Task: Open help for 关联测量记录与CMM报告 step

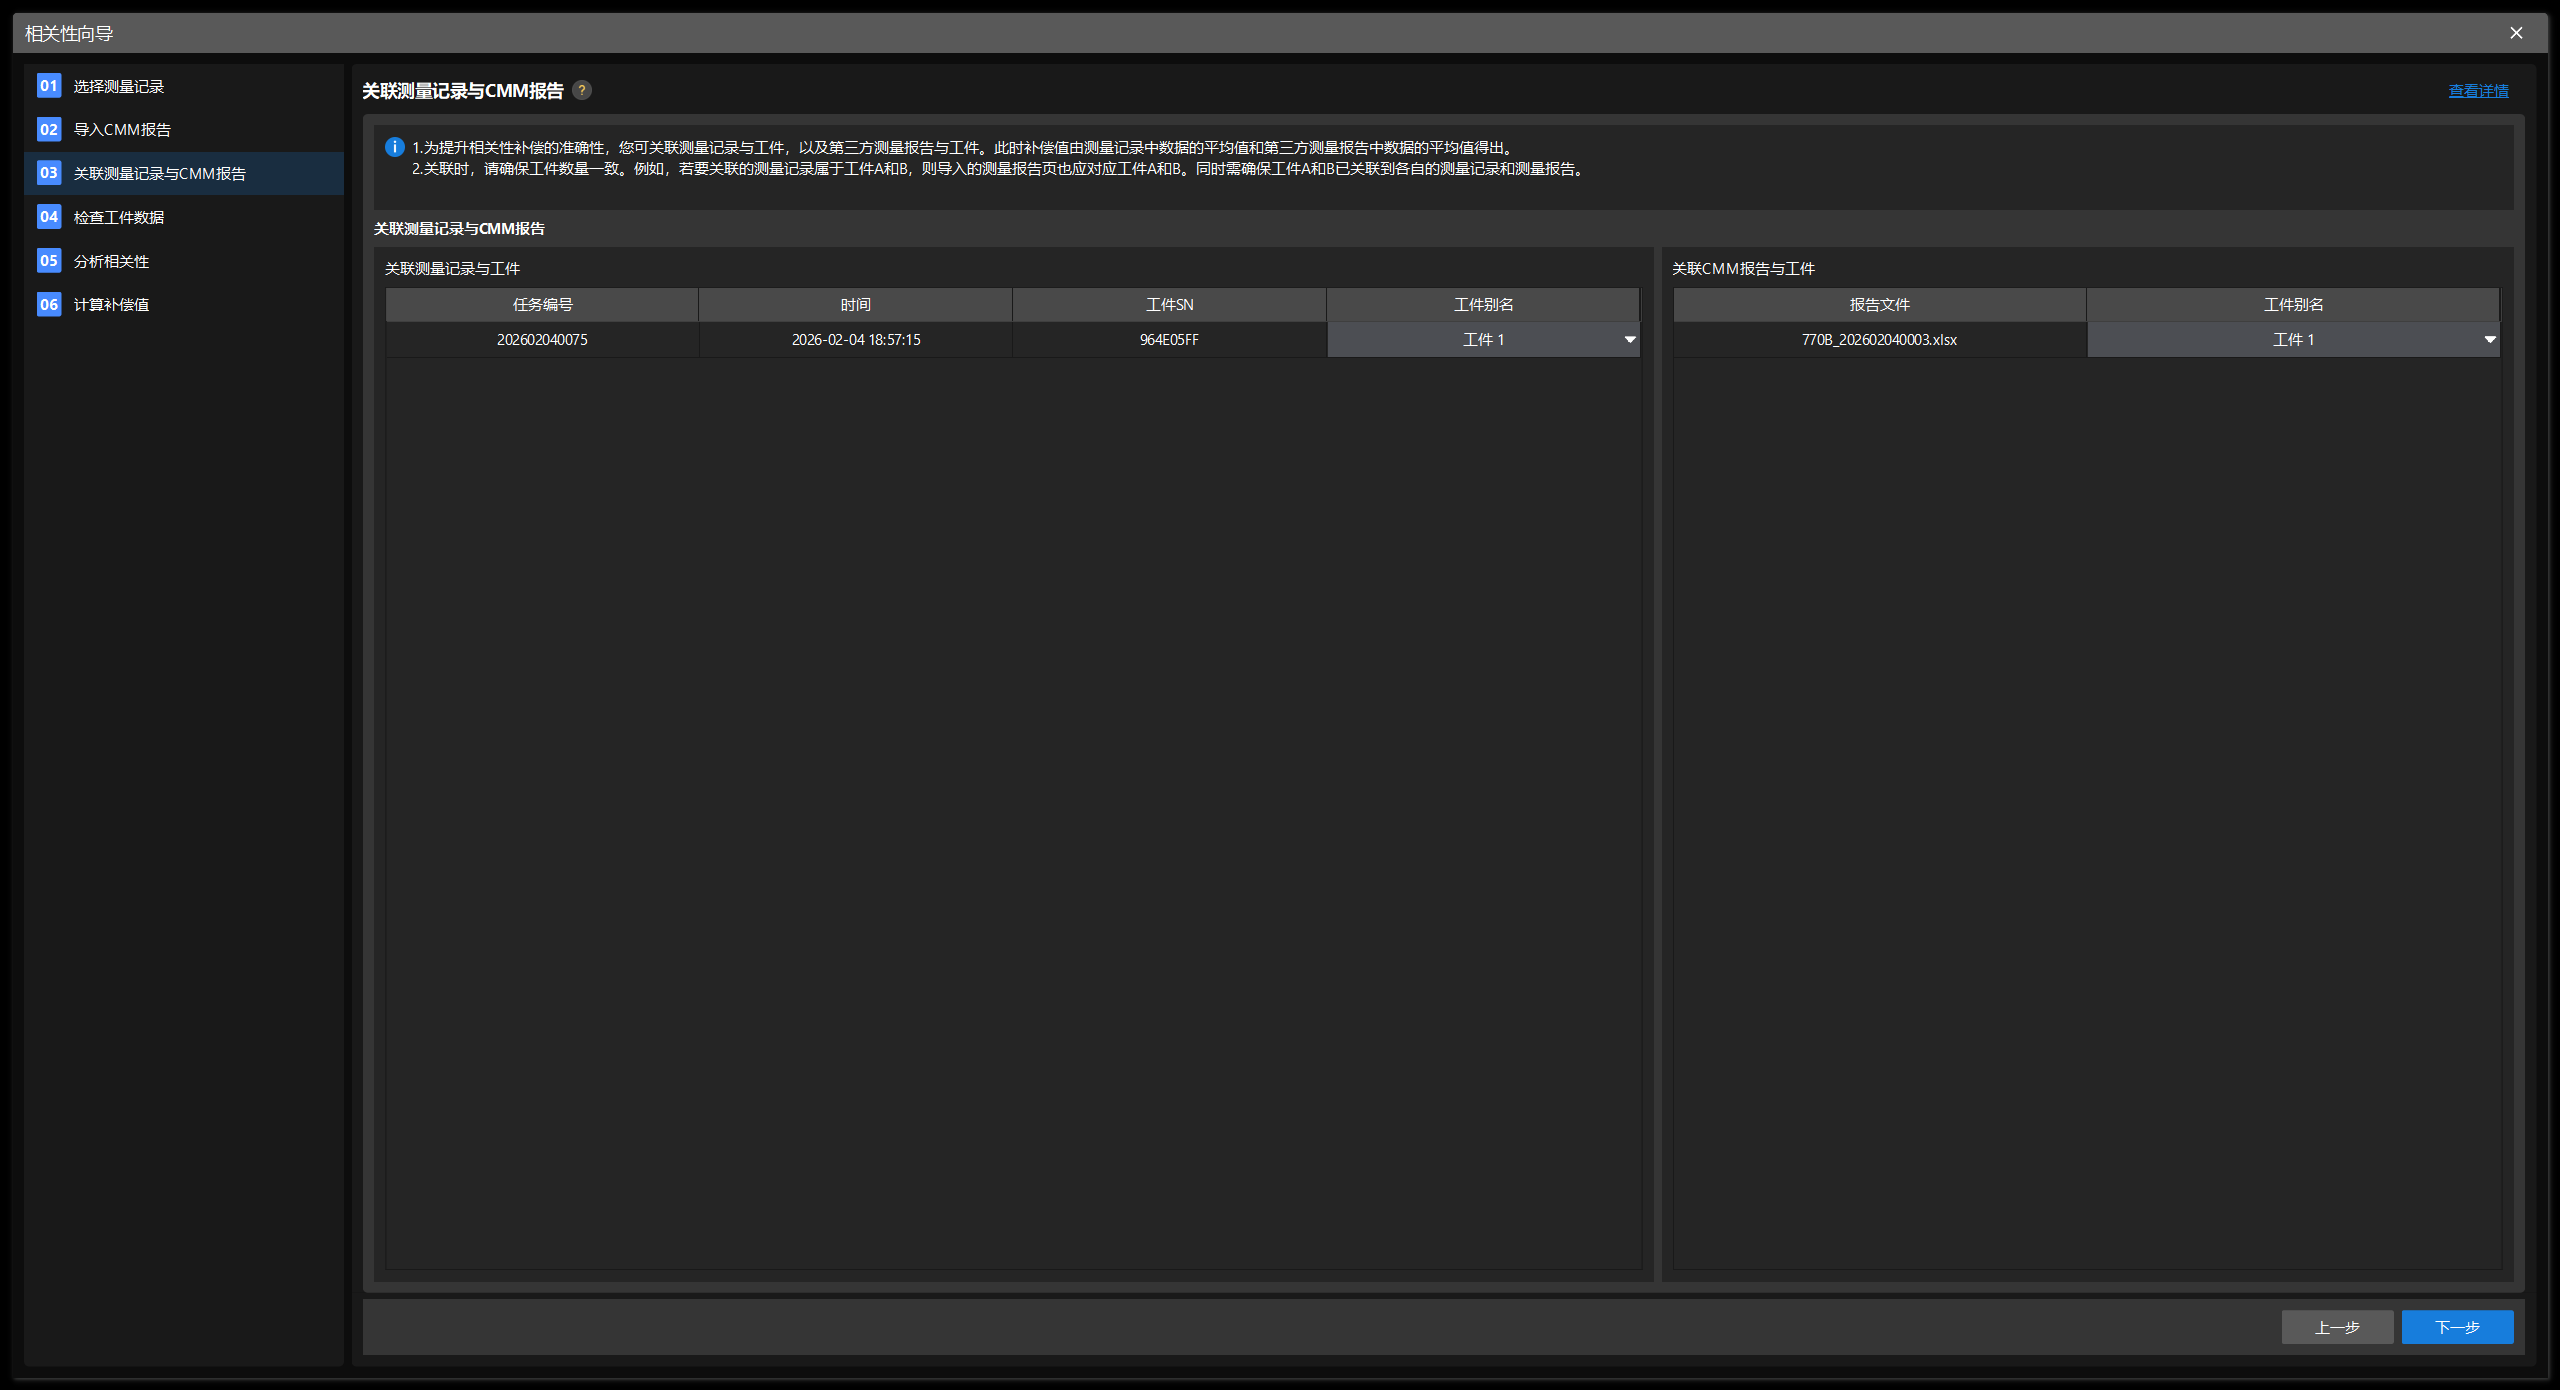Action: click(583, 90)
